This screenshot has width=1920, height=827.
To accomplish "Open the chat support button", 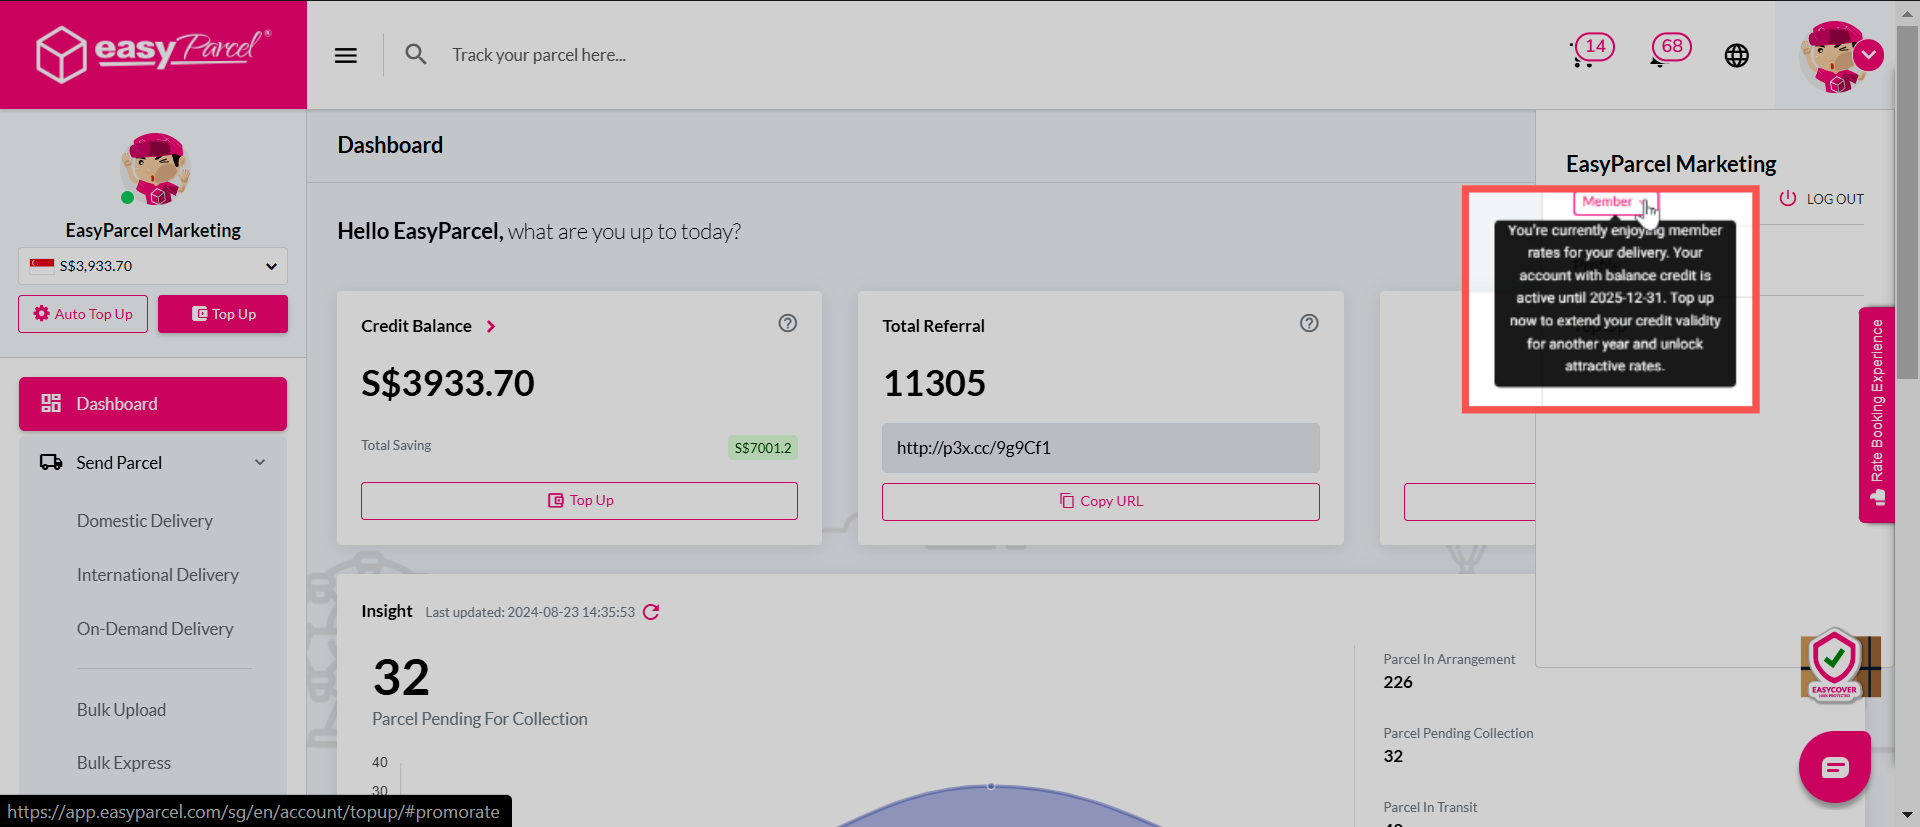I will pos(1835,767).
